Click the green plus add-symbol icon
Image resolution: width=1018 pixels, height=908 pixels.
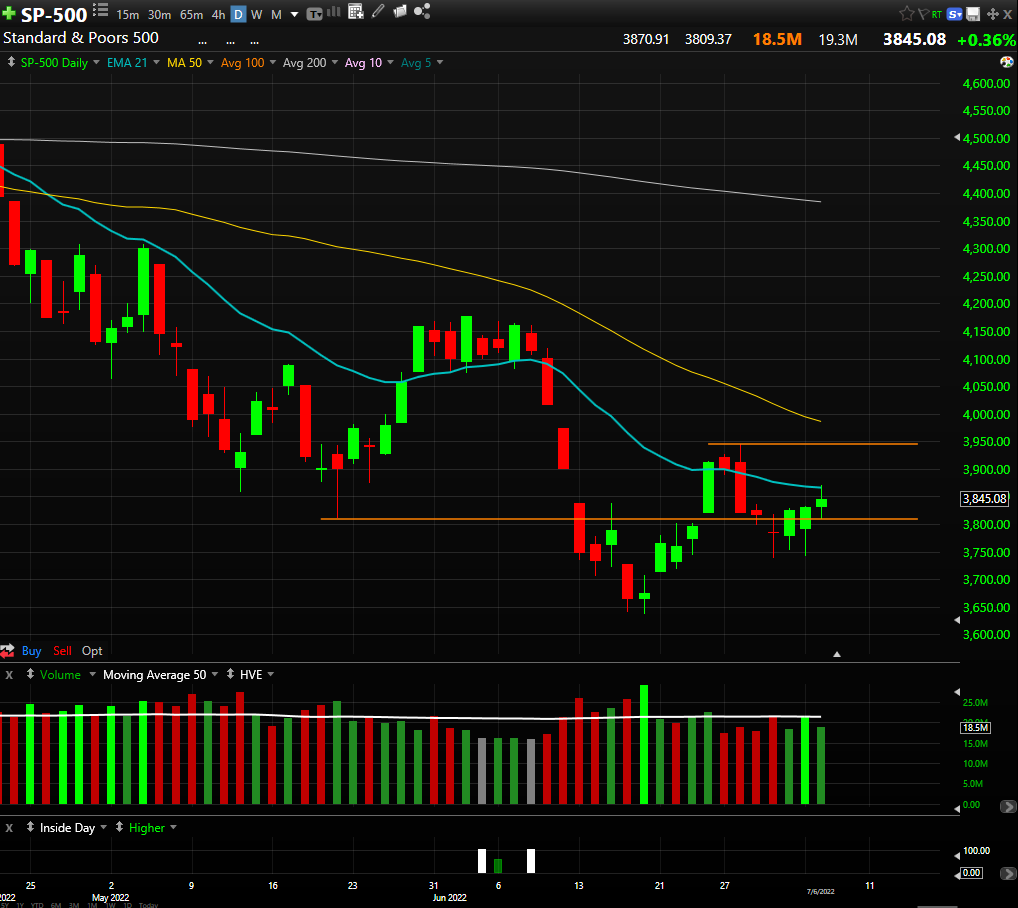(9, 13)
